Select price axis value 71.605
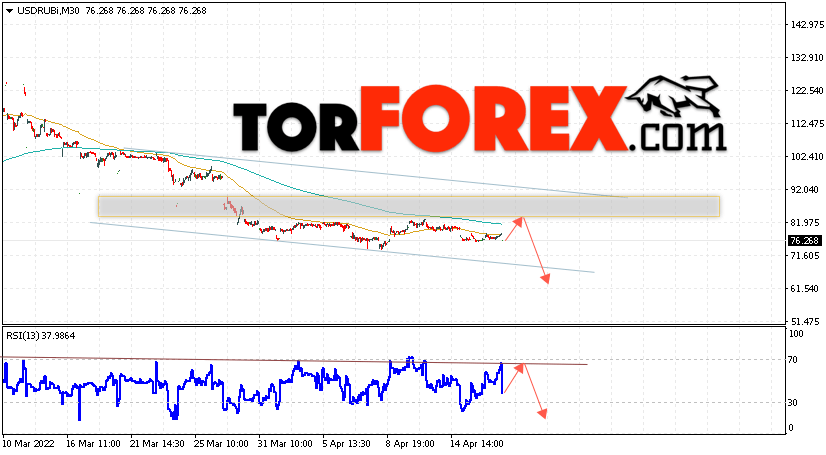 point(807,256)
